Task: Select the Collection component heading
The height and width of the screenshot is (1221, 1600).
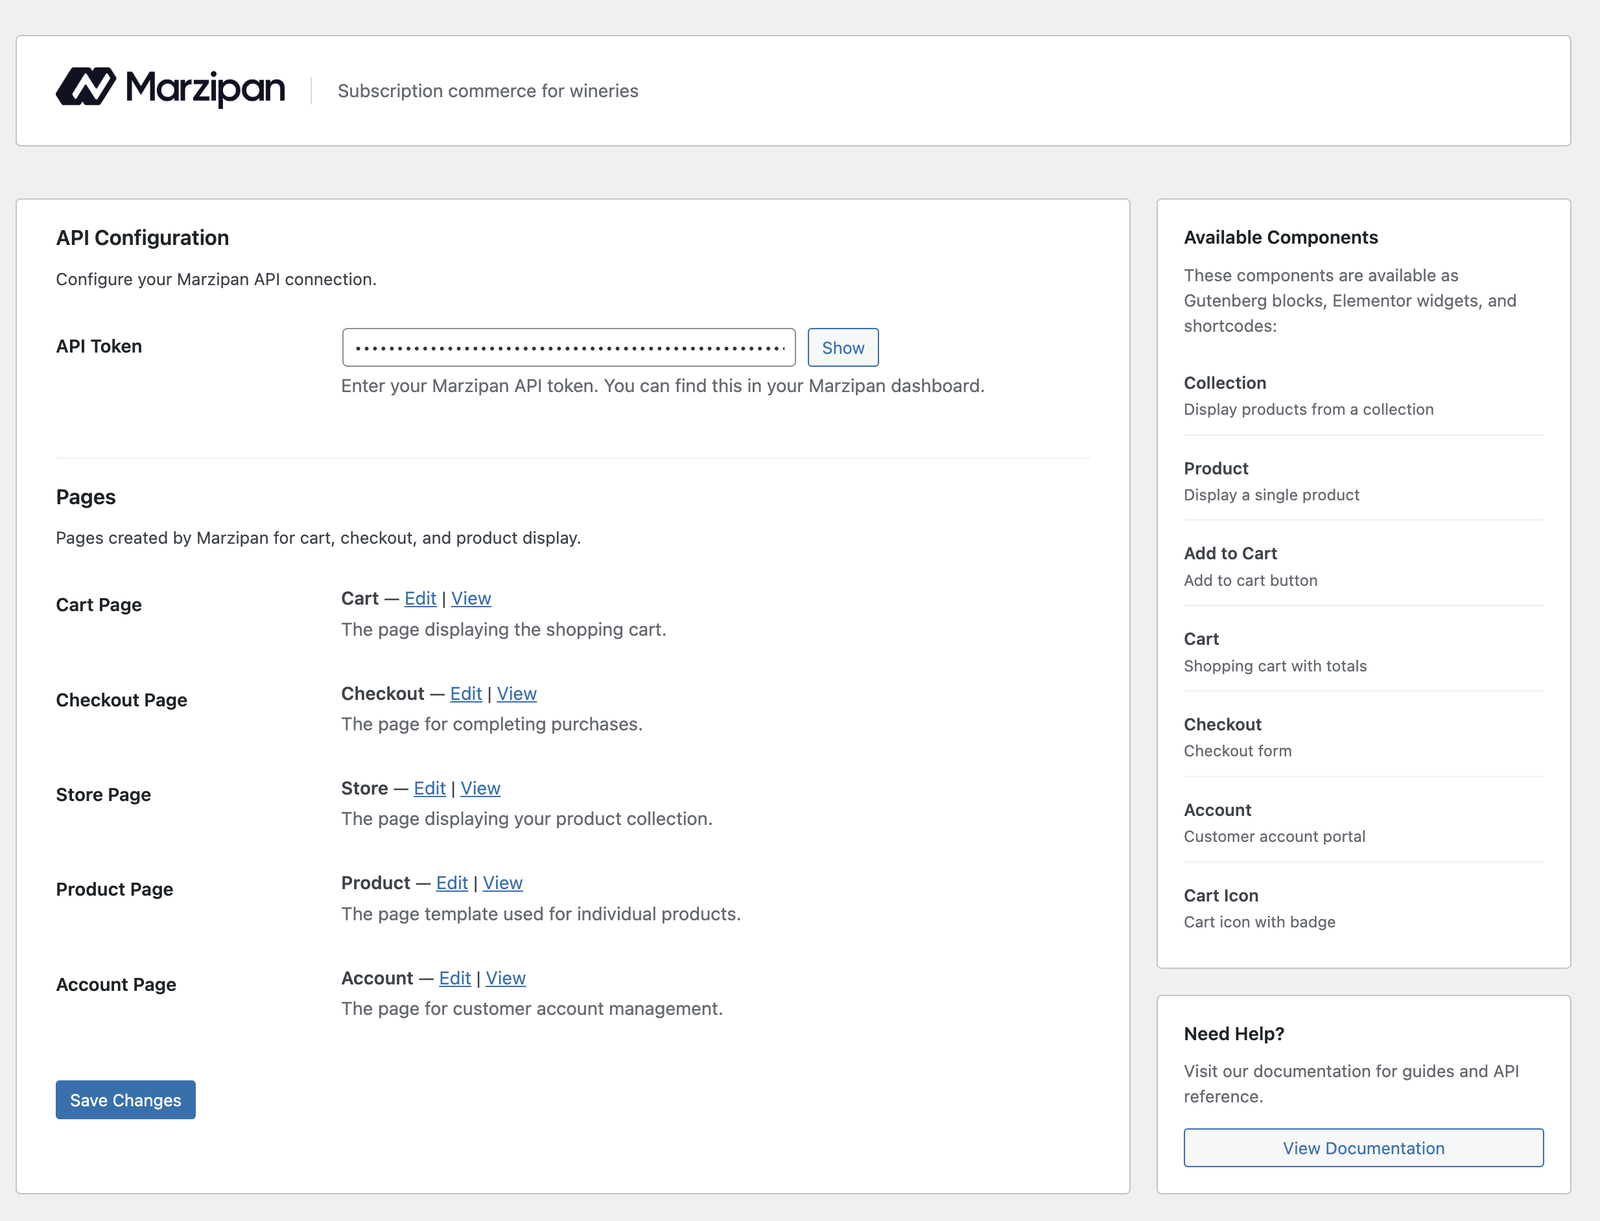Action: click(1224, 383)
